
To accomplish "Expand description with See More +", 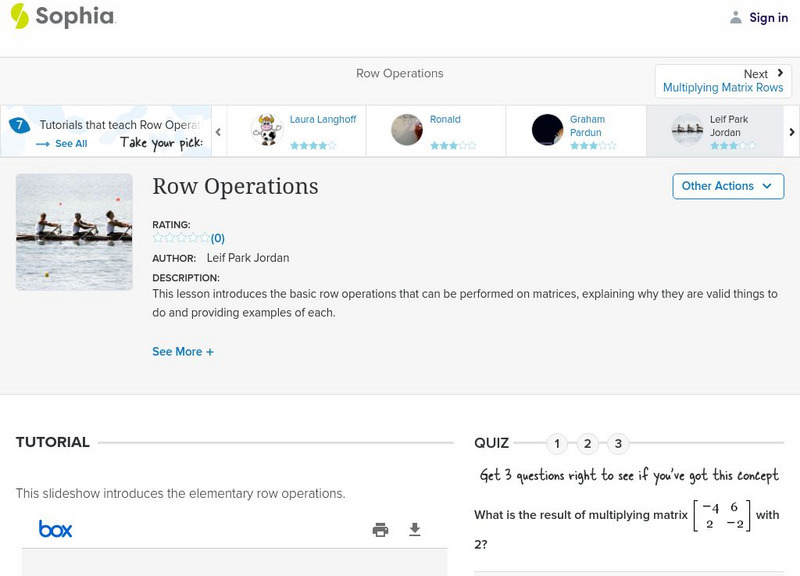I will point(183,352).
